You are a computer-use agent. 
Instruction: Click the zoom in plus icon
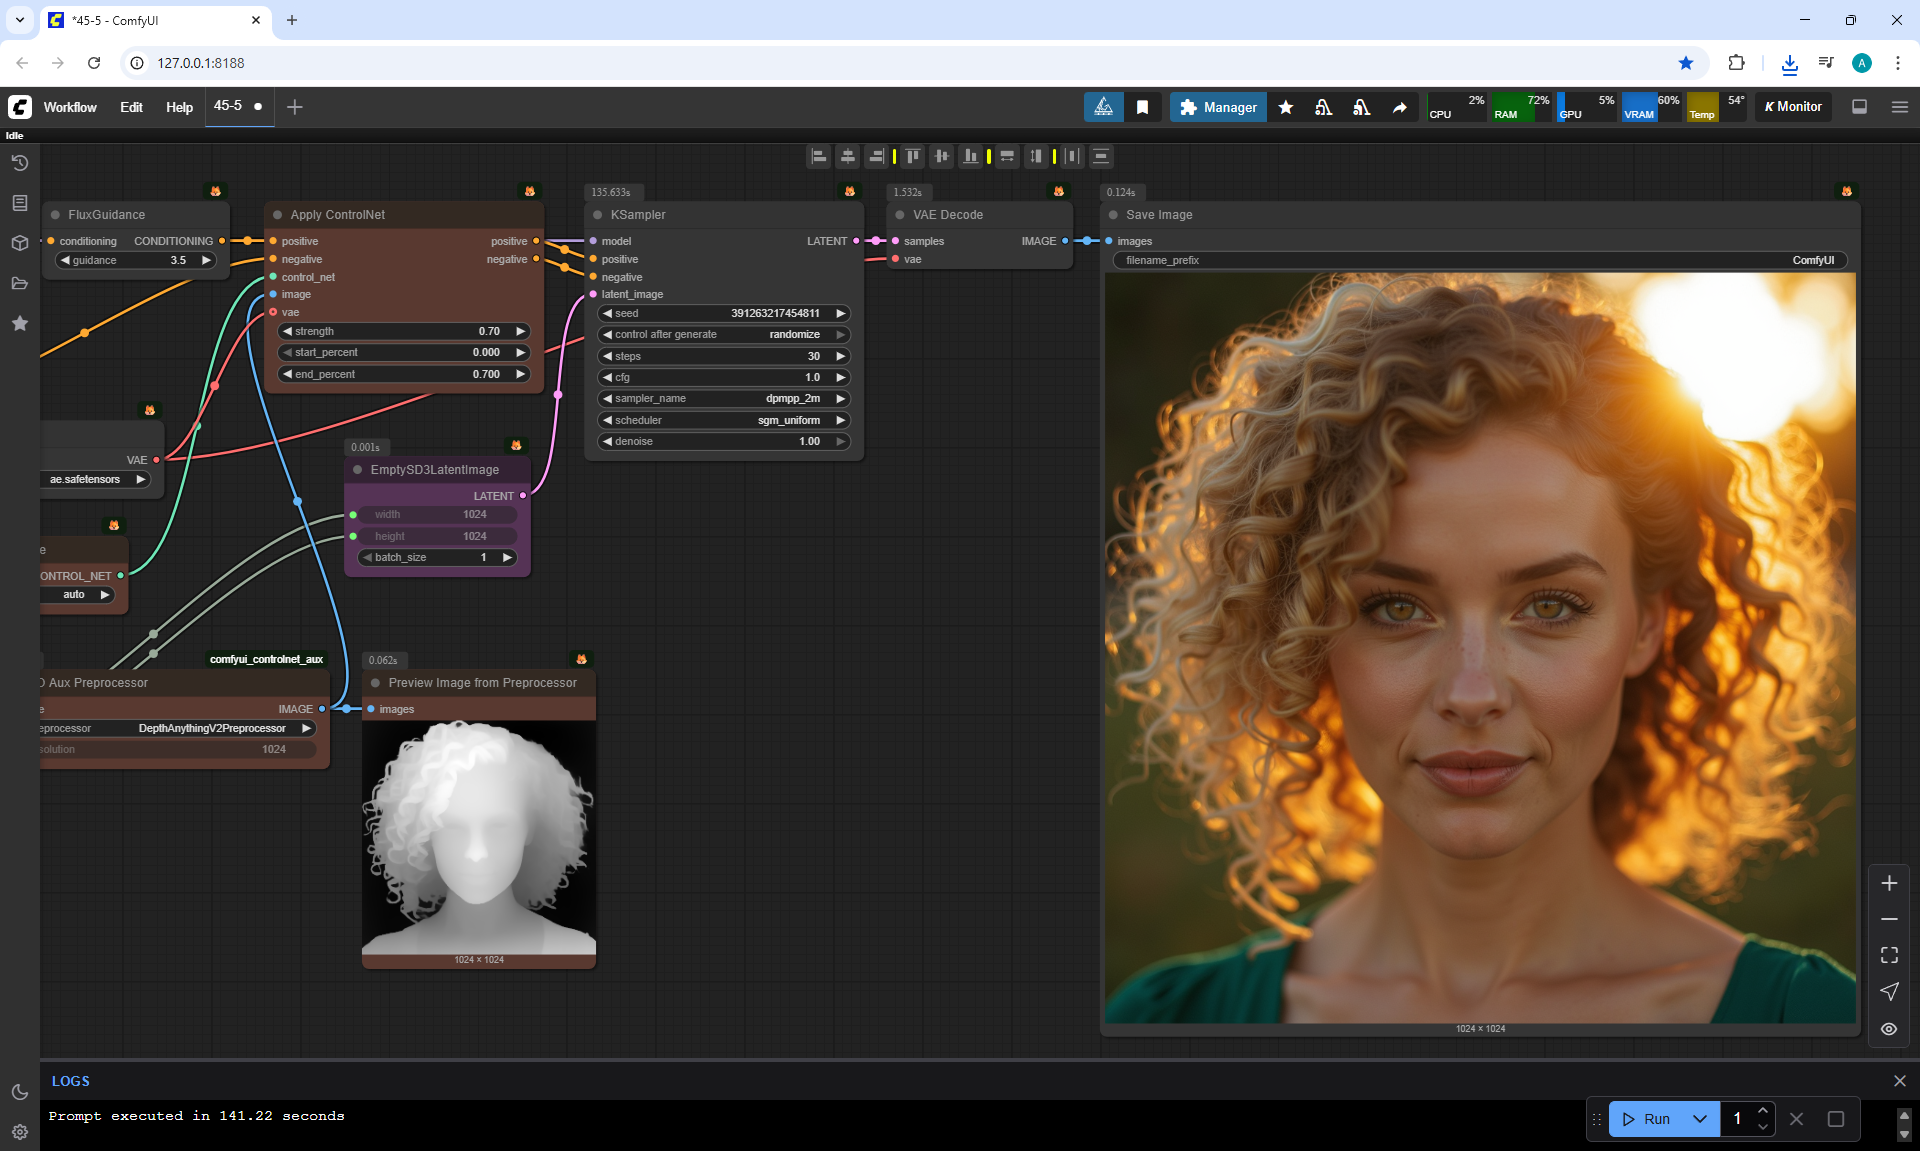coord(1889,883)
